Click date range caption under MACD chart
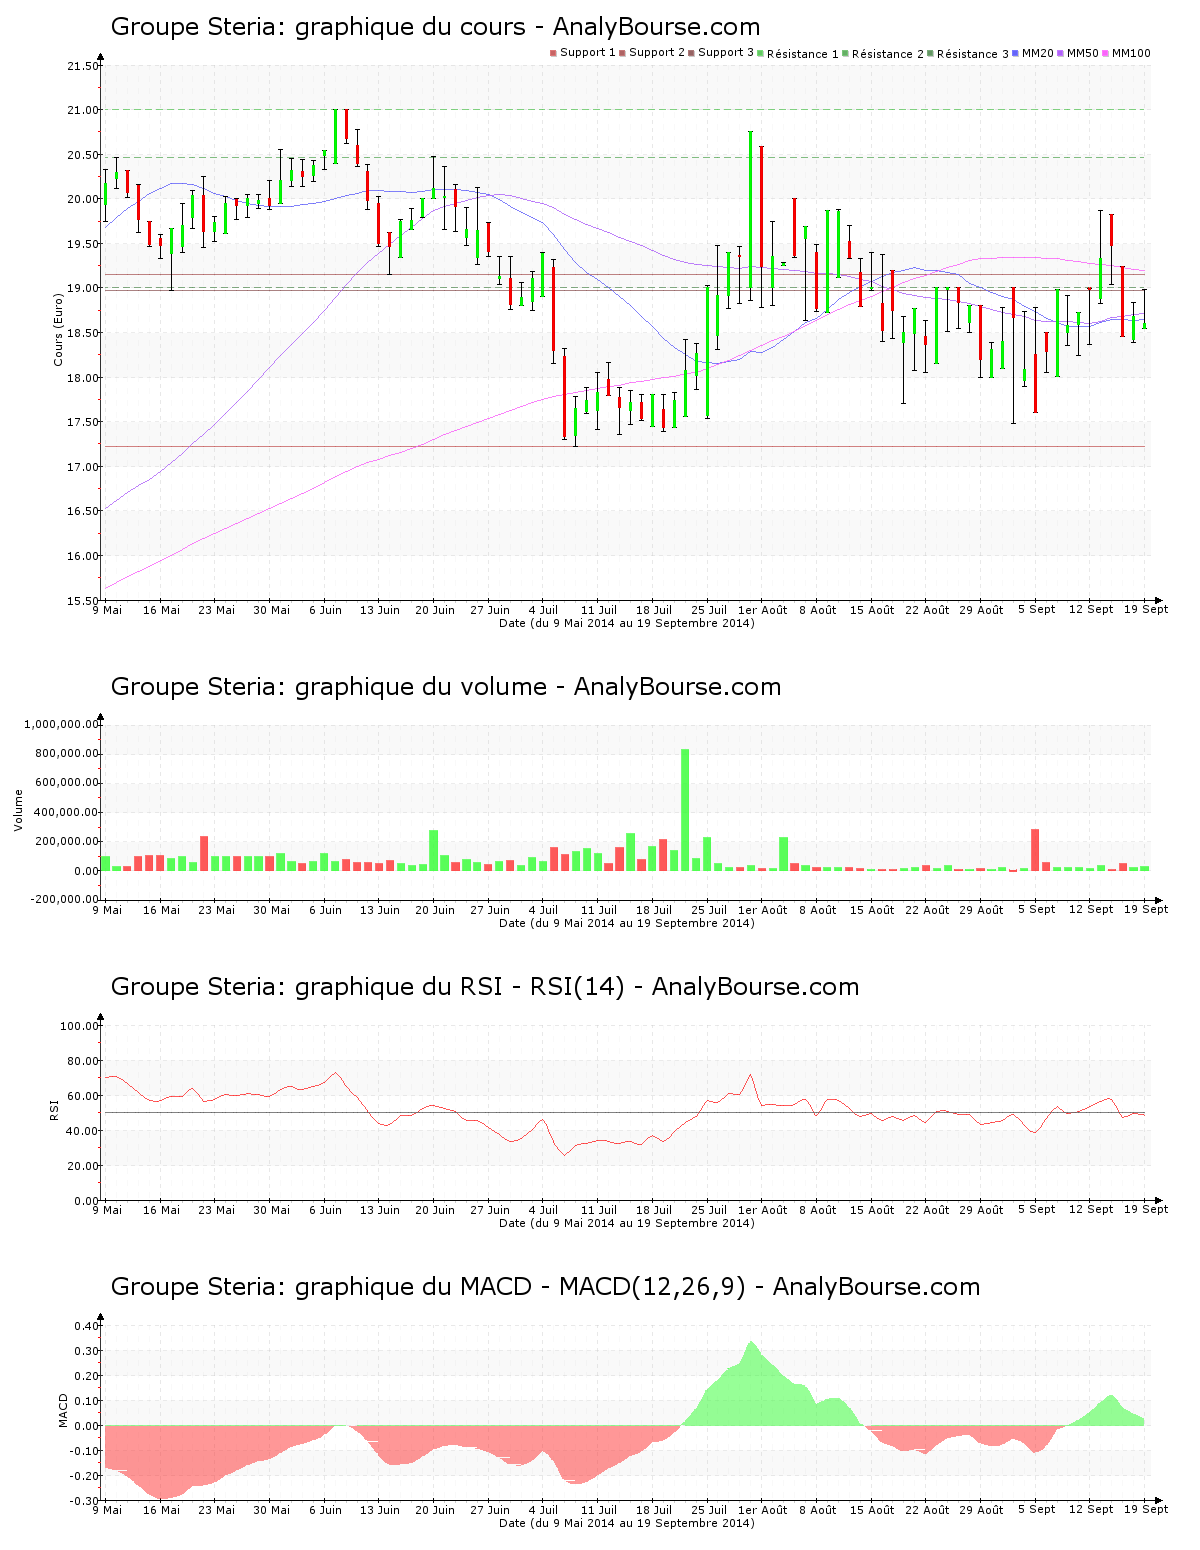The image size is (1200, 1550). [x=627, y=1523]
